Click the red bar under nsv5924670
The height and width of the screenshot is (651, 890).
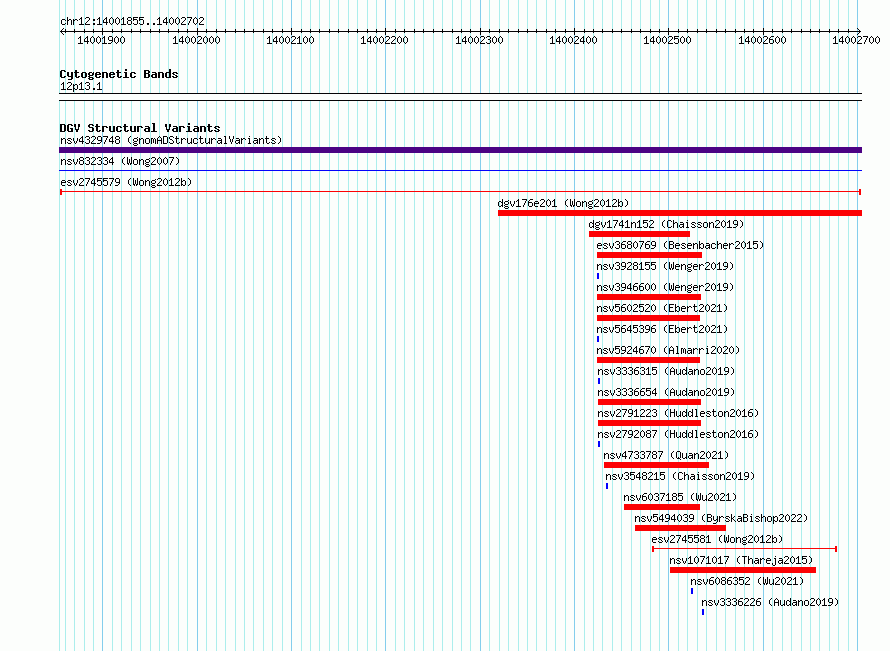(648, 360)
